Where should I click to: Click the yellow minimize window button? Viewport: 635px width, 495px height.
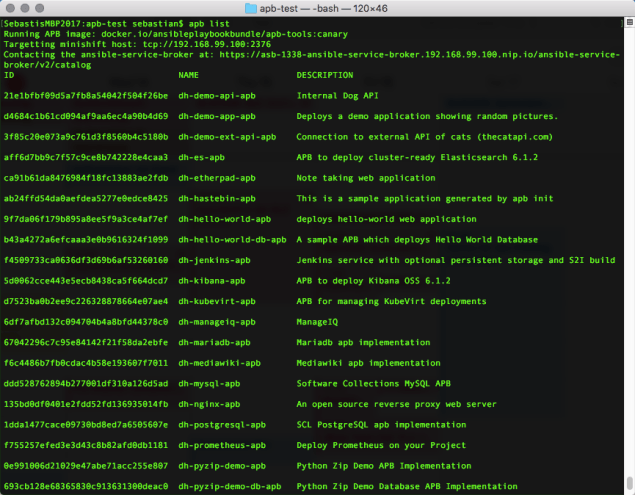(25, 8)
